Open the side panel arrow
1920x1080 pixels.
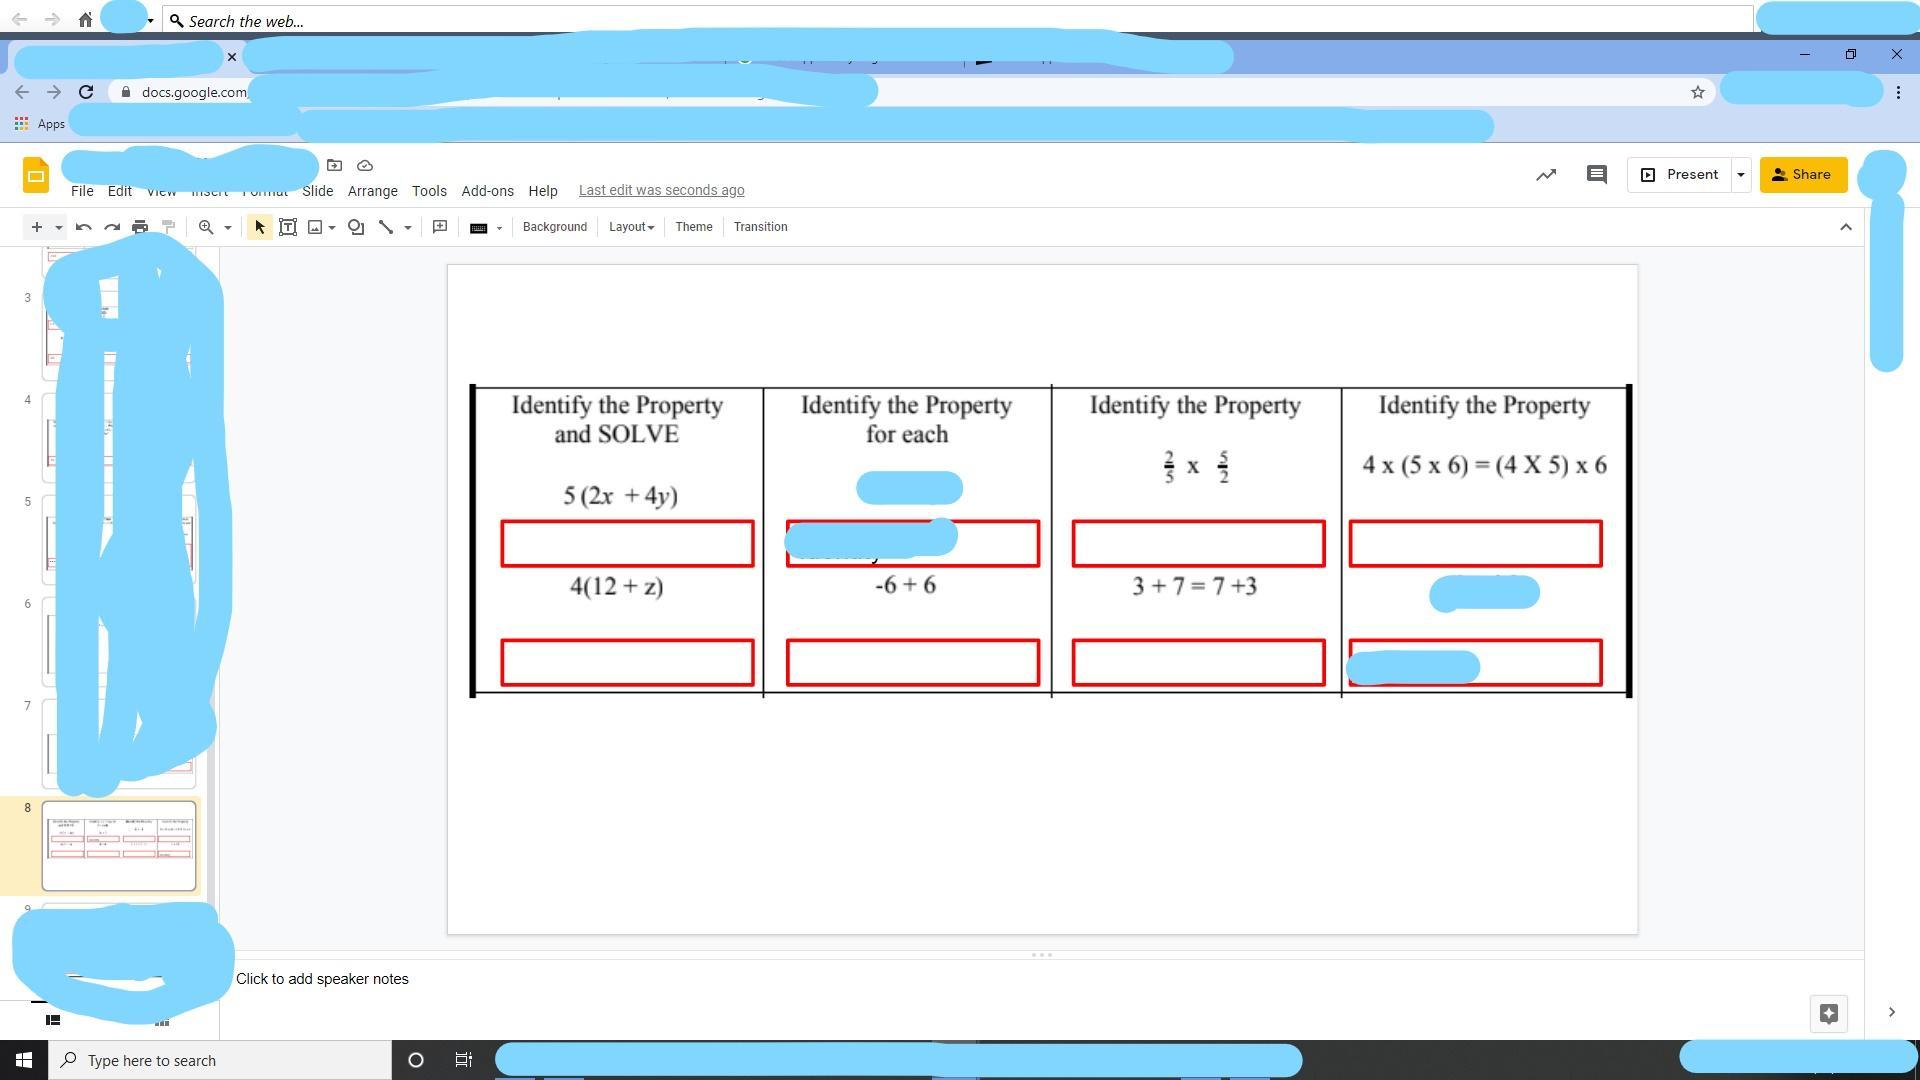click(x=1891, y=1013)
